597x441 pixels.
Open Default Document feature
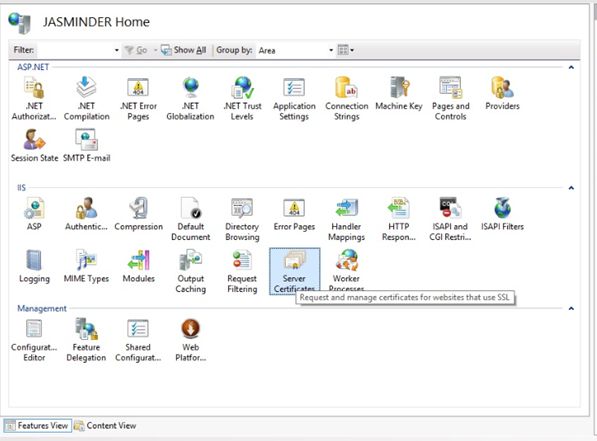(x=190, y=219)
